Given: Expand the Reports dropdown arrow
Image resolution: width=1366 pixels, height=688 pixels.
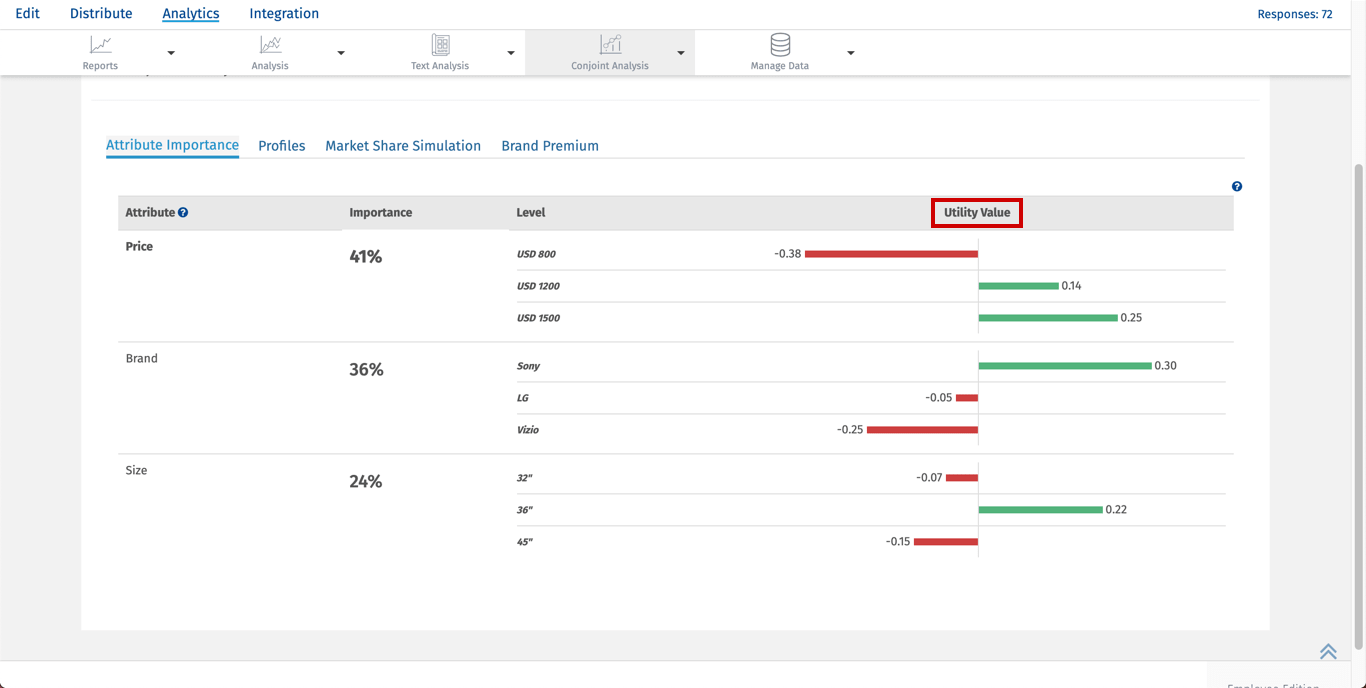Looking at the screenshot, I should 171,53.
